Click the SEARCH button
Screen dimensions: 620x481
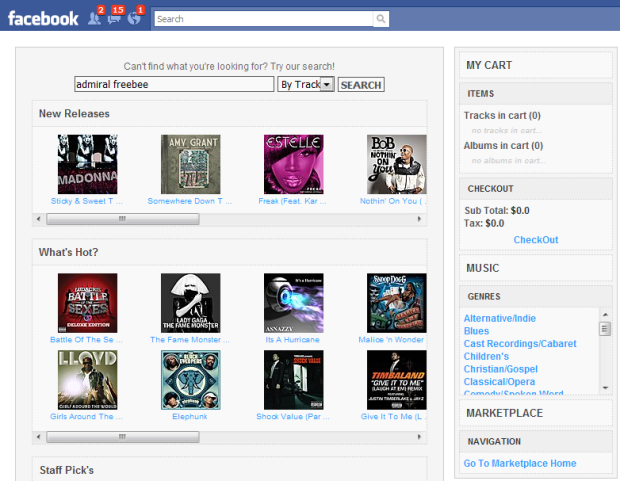[x=361, y=85]
